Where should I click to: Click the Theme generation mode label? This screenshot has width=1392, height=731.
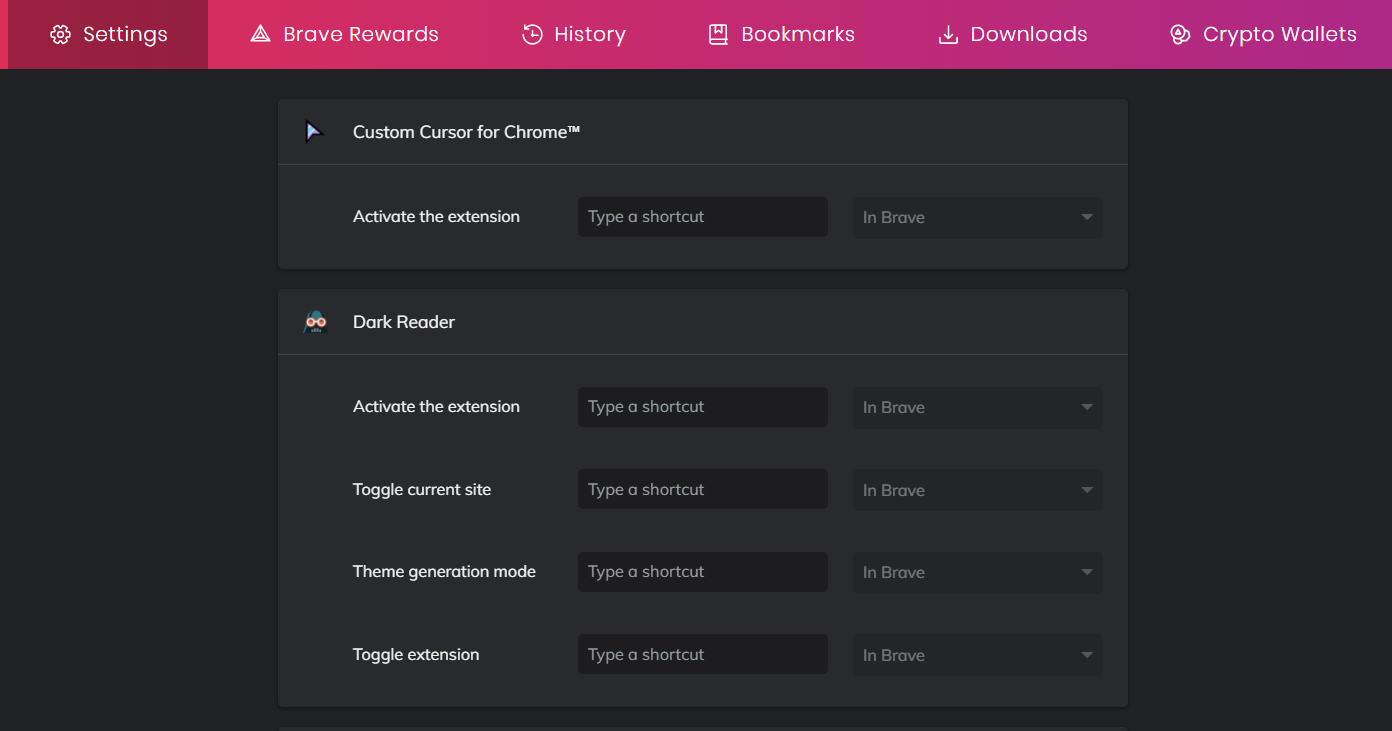coord(444,572)
